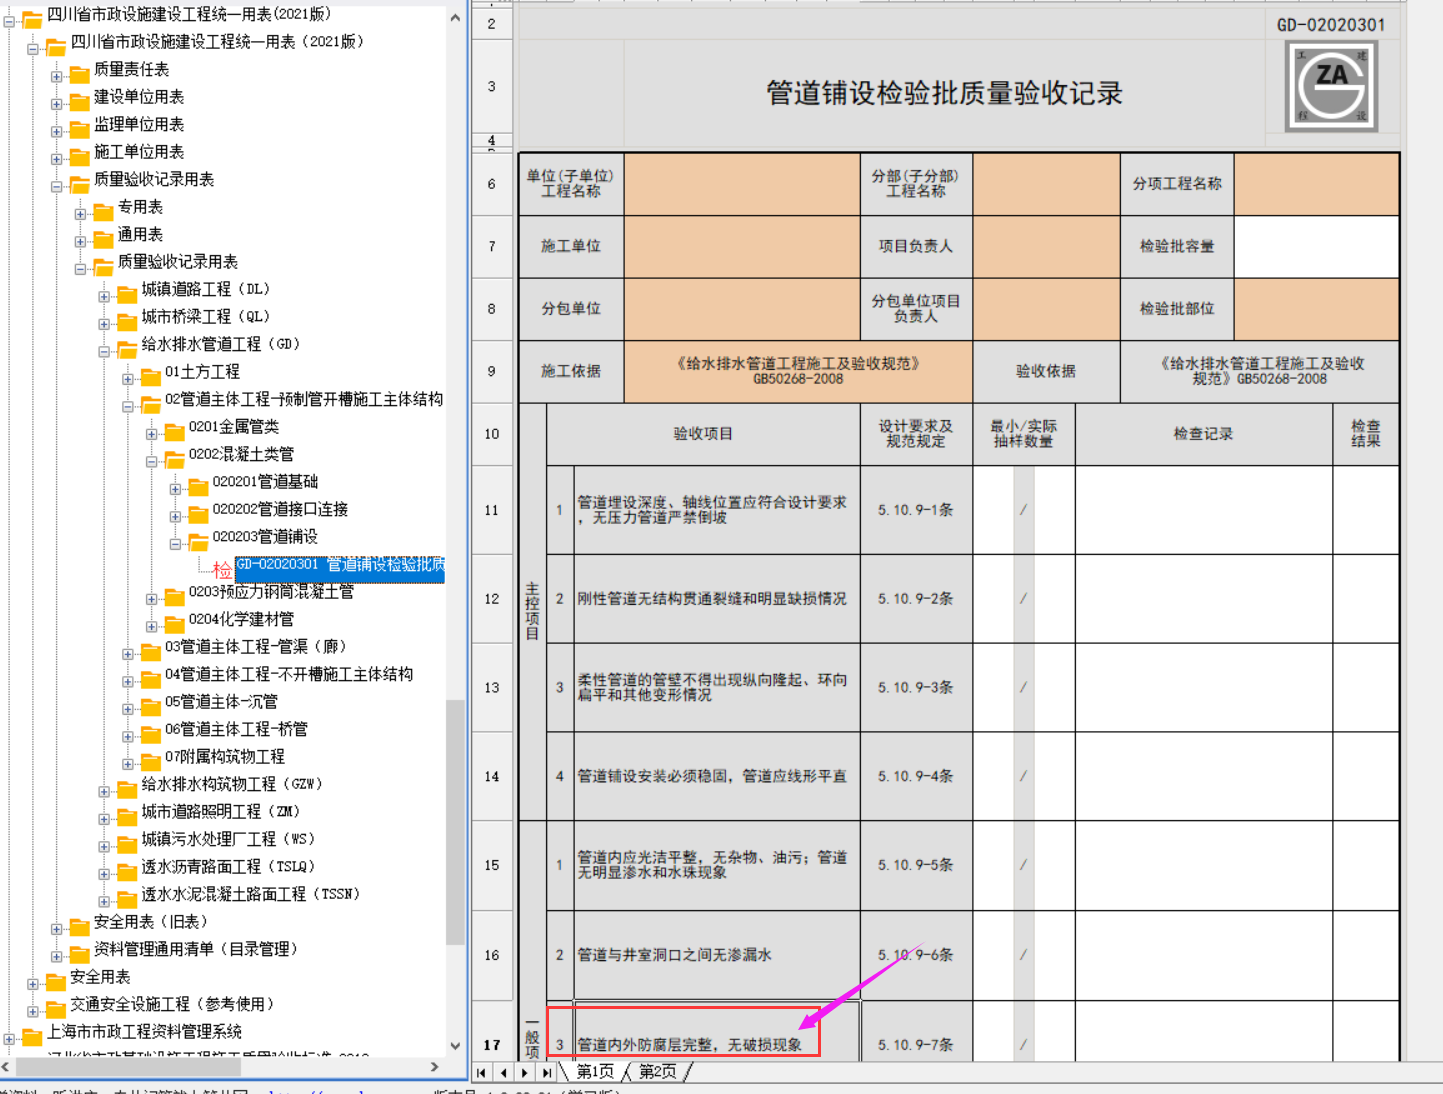The height and width of the screenshot is (1094, 1443).
Task: Click the form code GD-02020301 text
Action: [x=1331, y=25]
